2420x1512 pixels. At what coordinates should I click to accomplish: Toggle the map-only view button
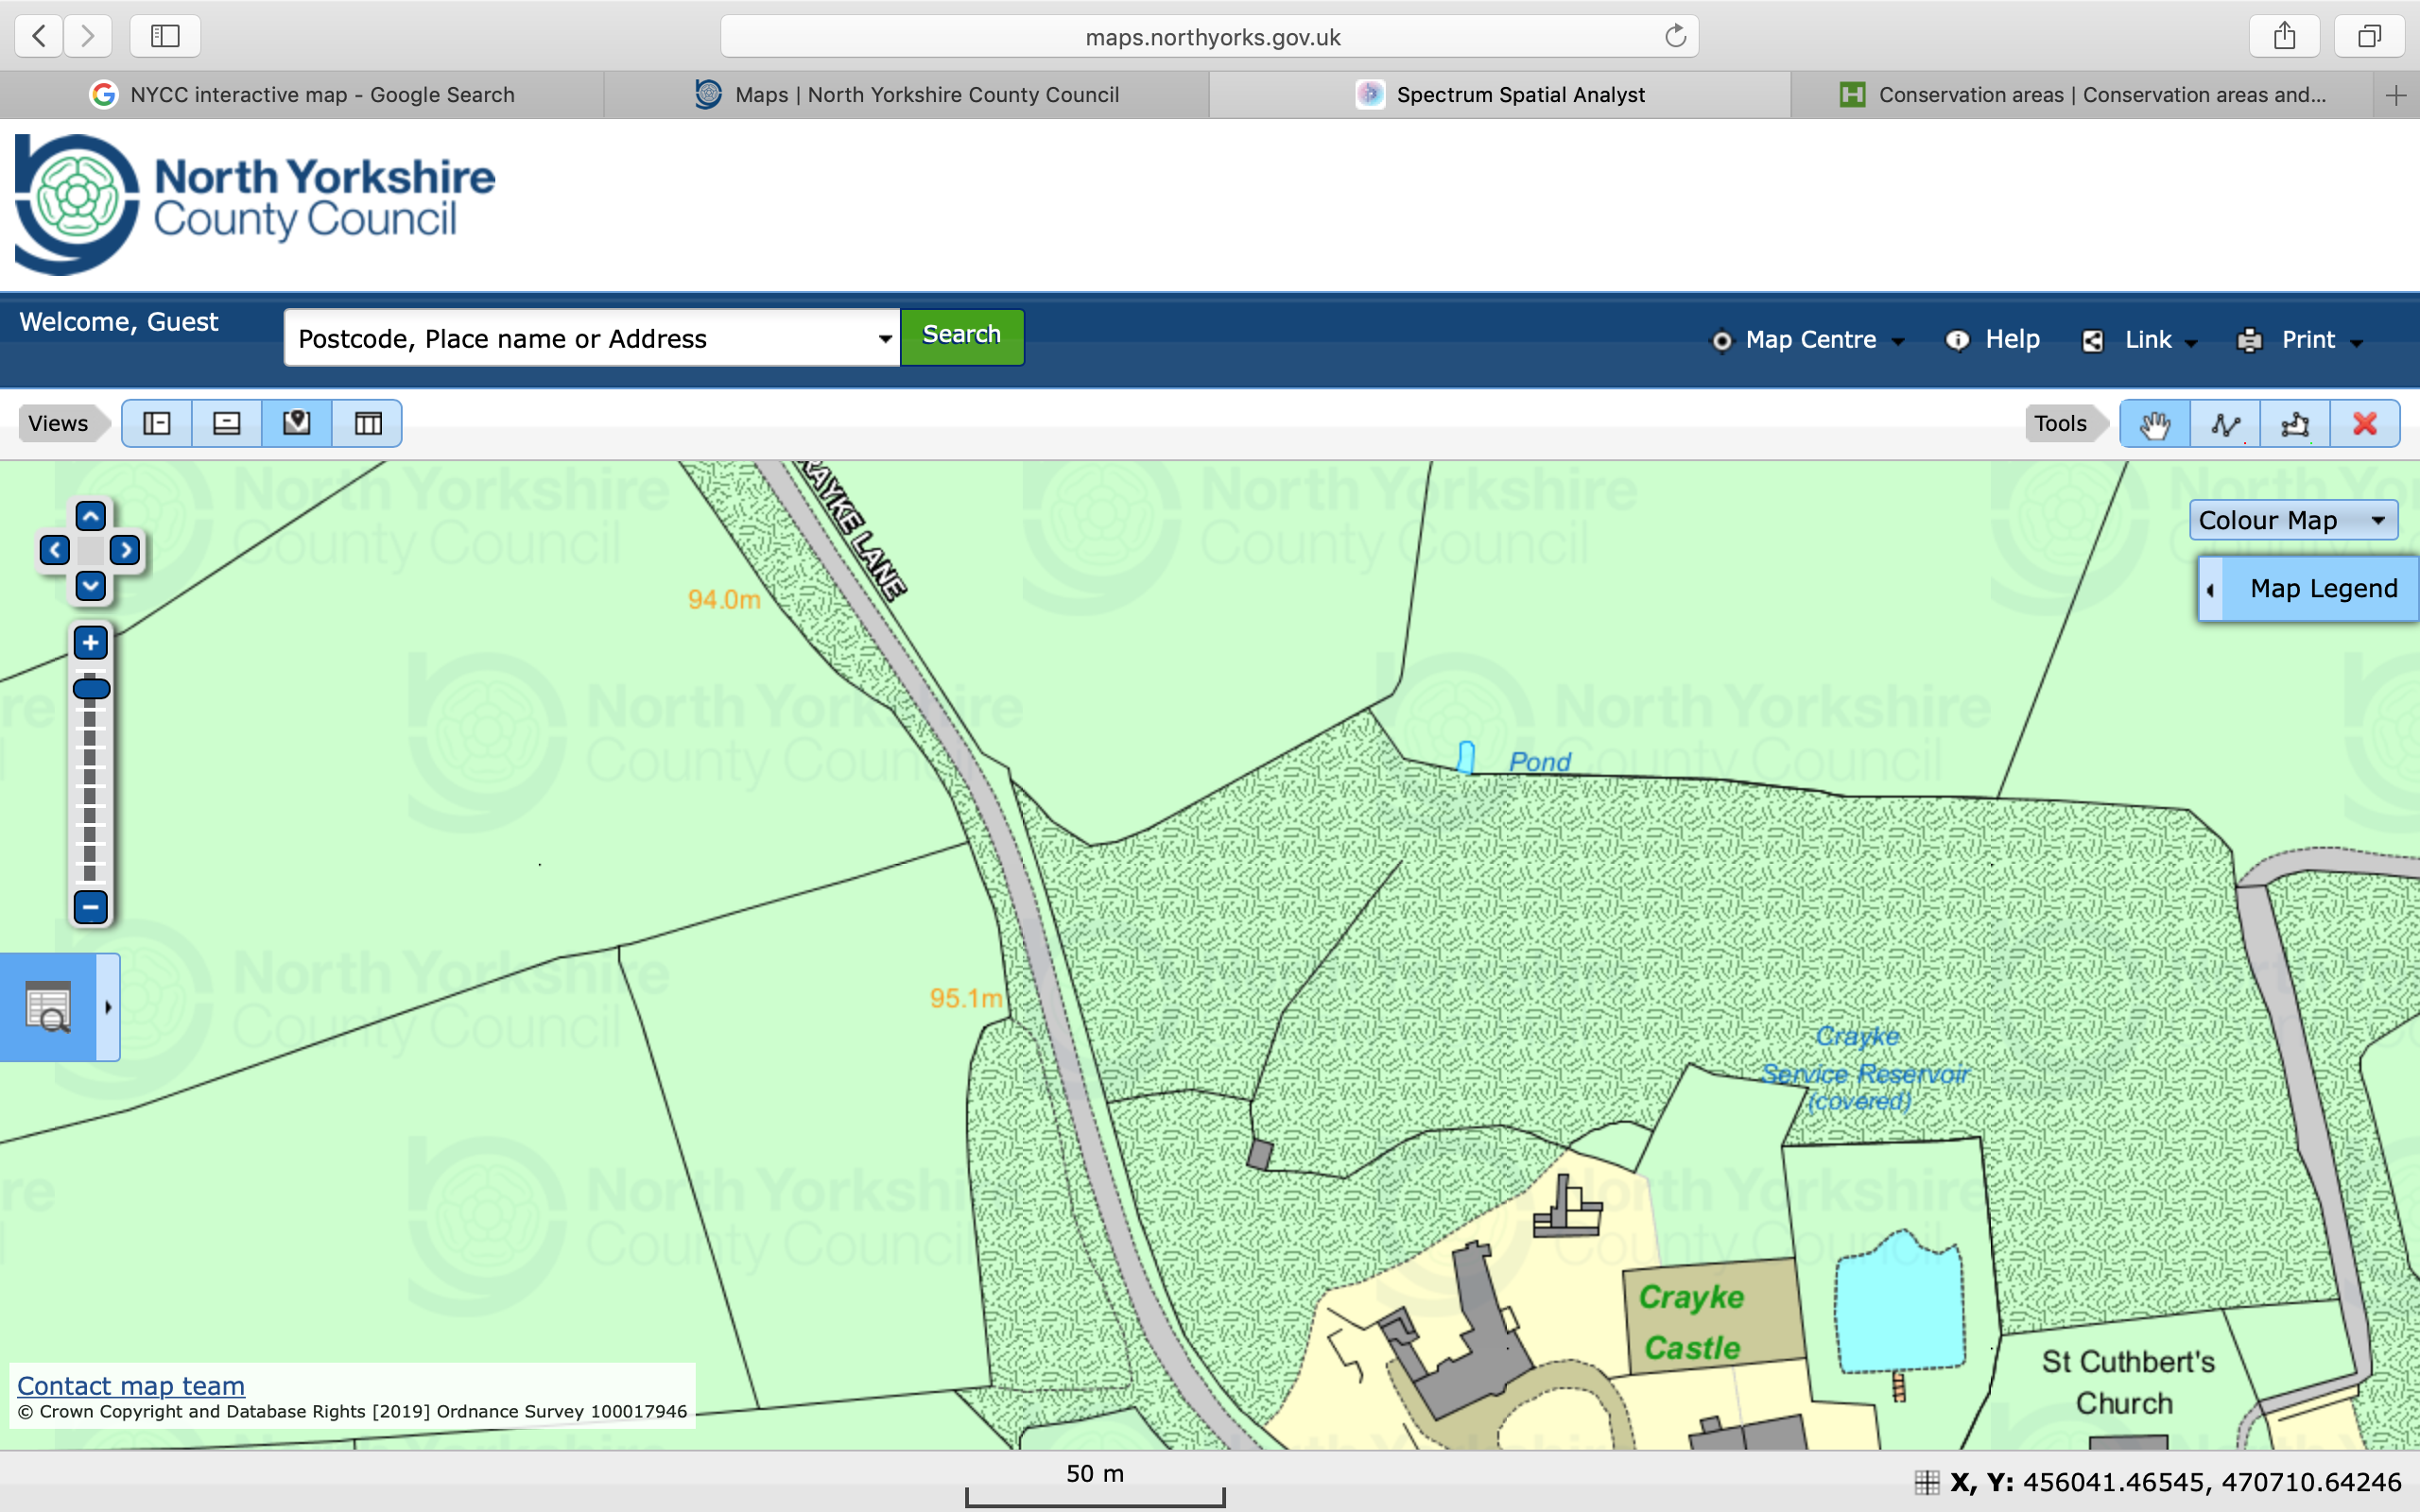pos(297,424)
